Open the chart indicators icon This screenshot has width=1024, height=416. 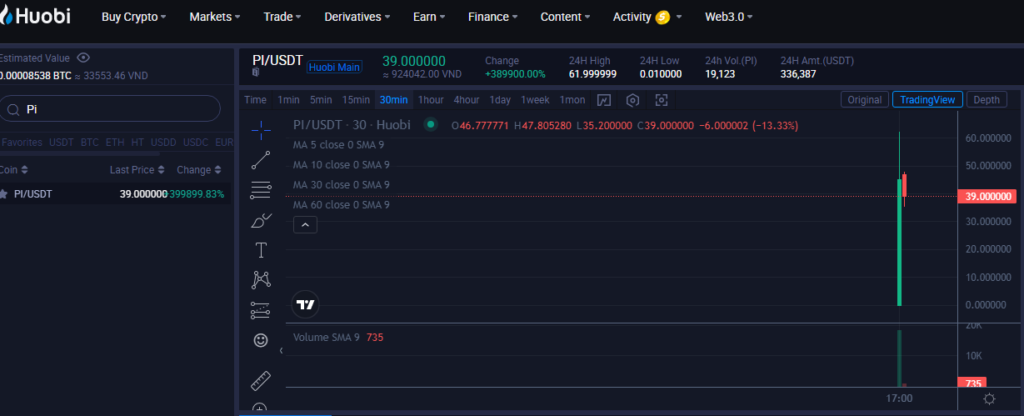[x=604, y=100]
